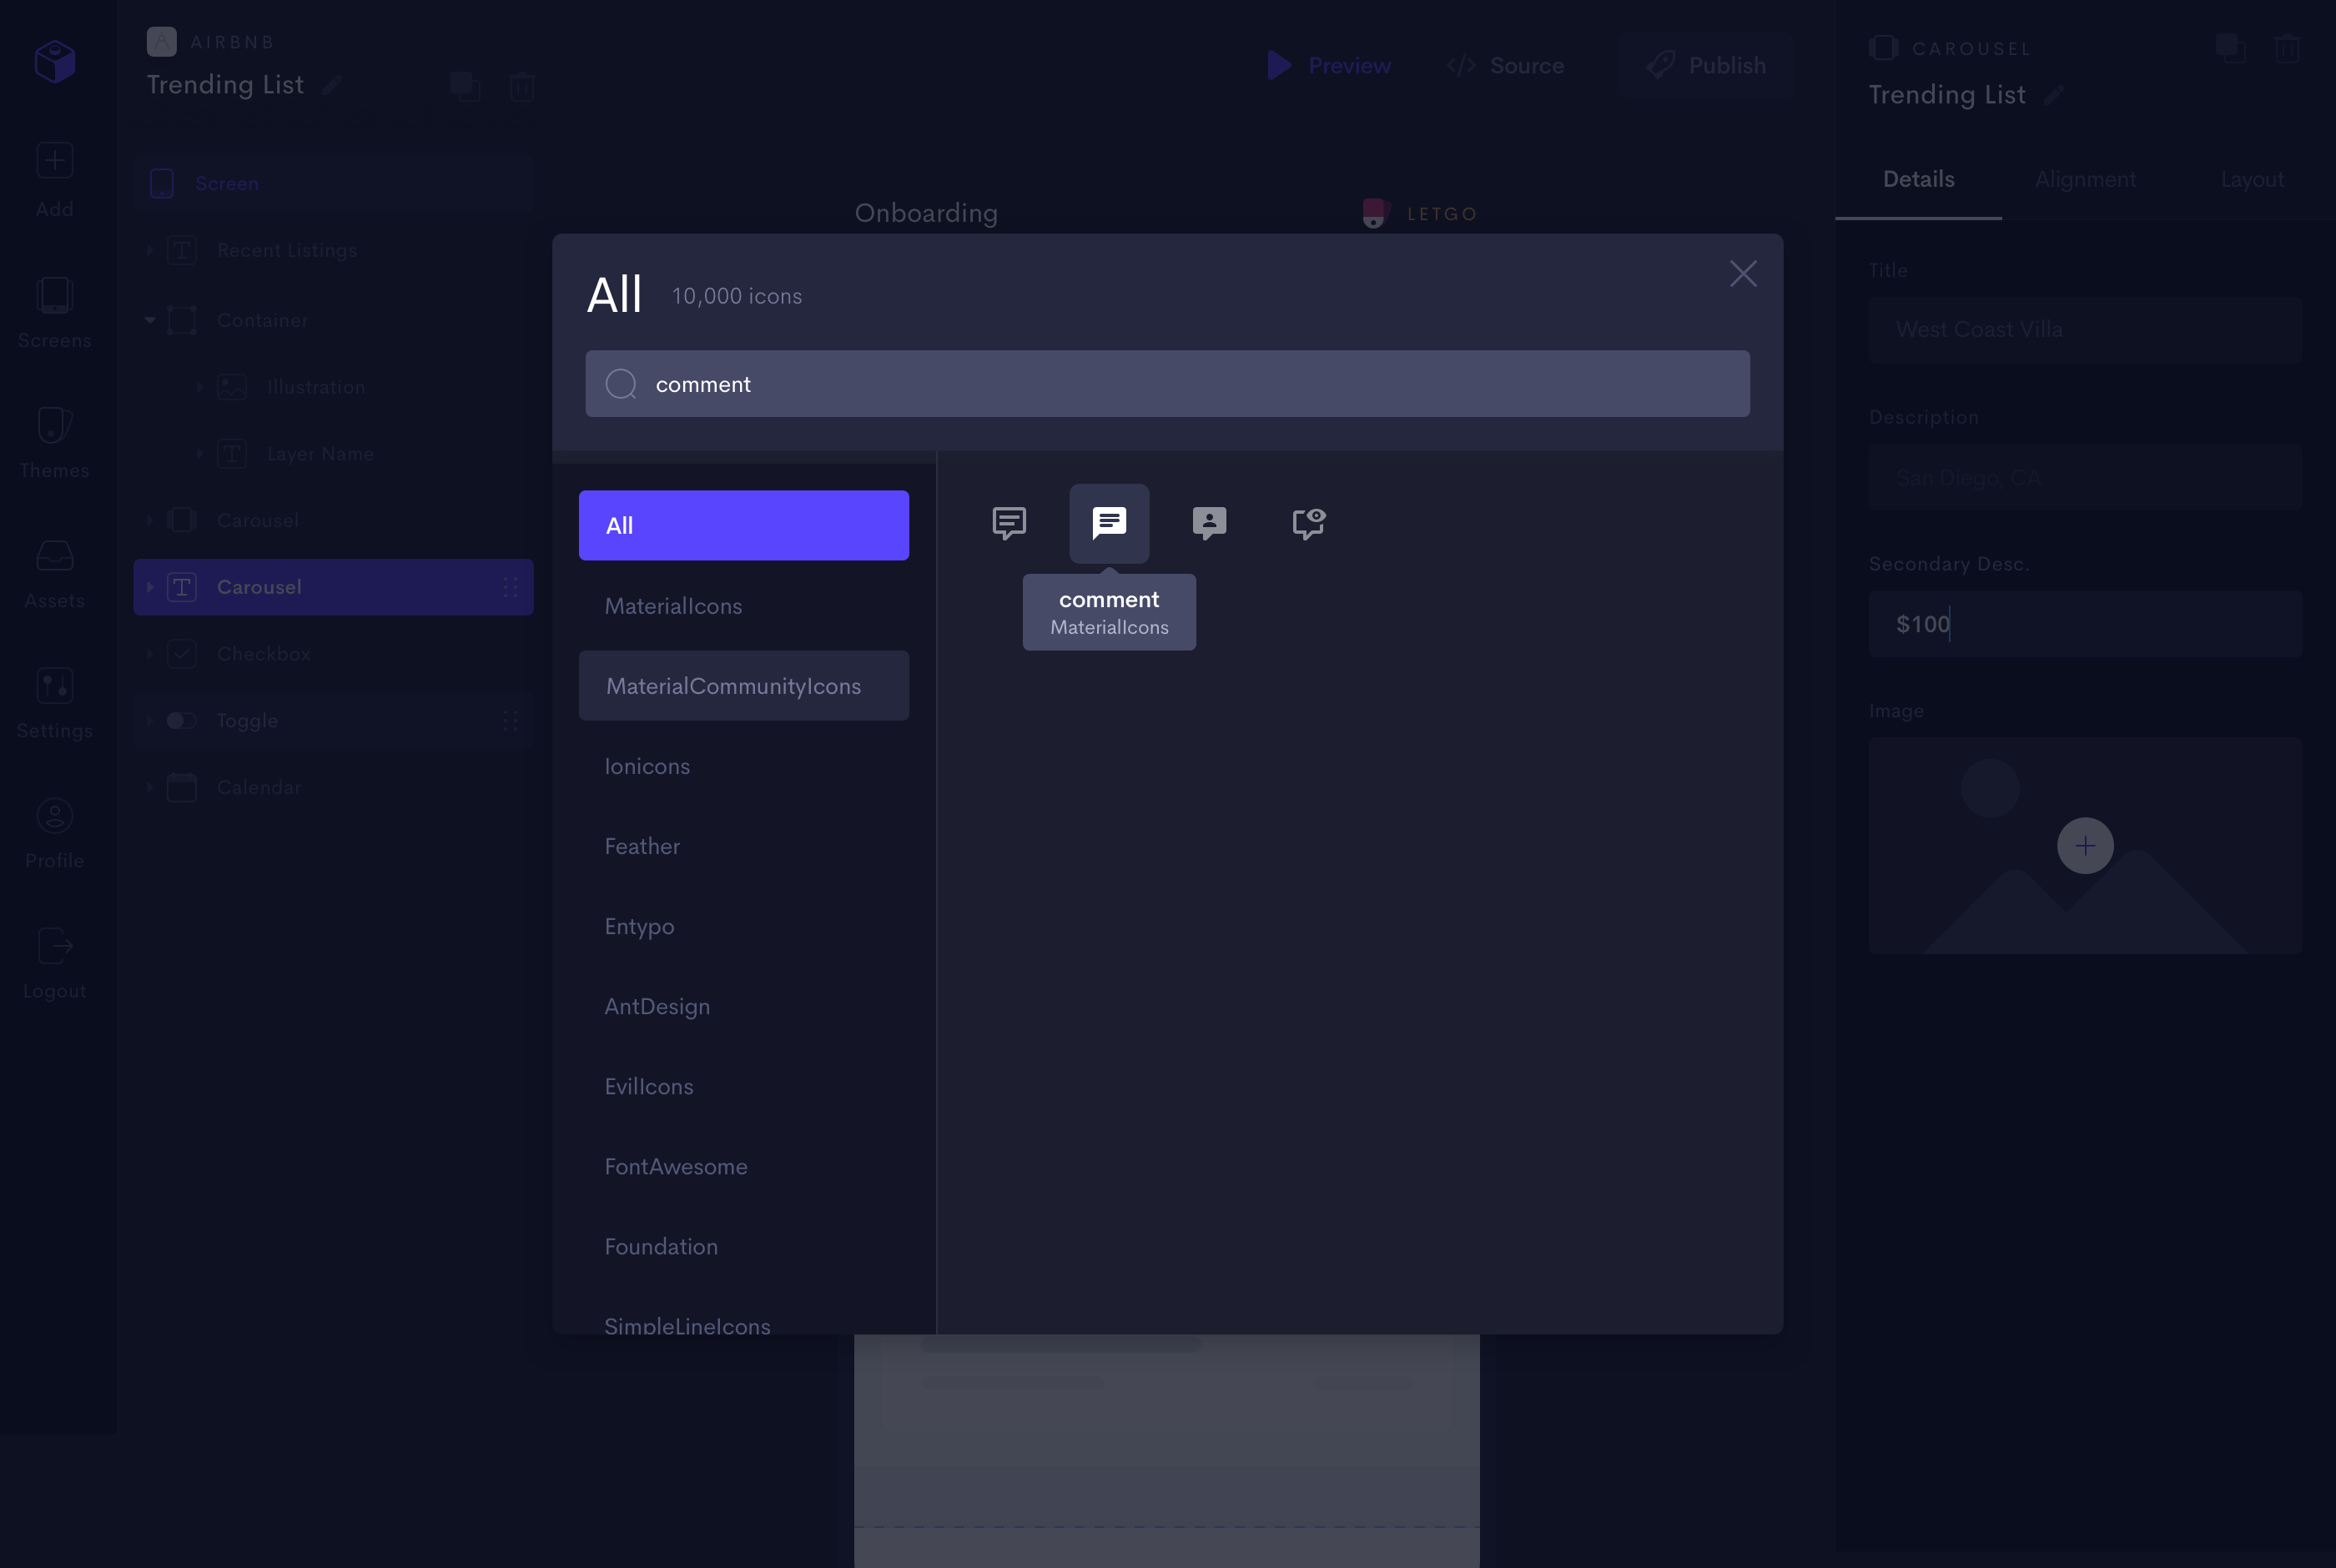Select the Calendar layer row
Screen dimensions: 2336x1568
click(x=333, y=787)
